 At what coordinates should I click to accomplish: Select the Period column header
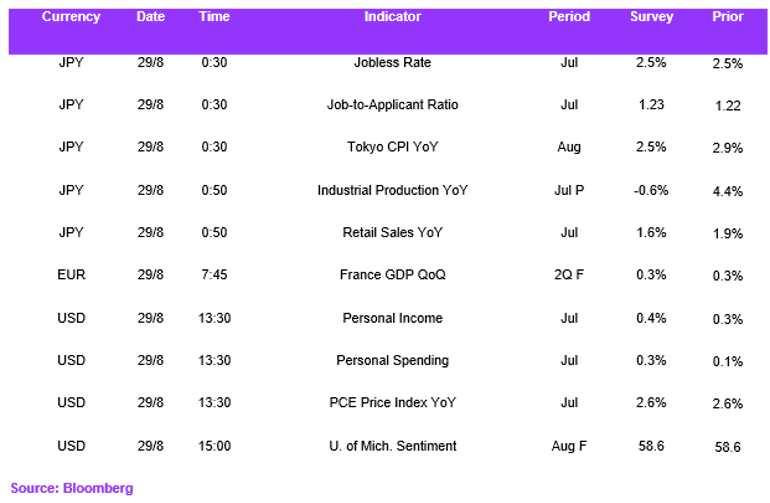(x=569, y=17)
